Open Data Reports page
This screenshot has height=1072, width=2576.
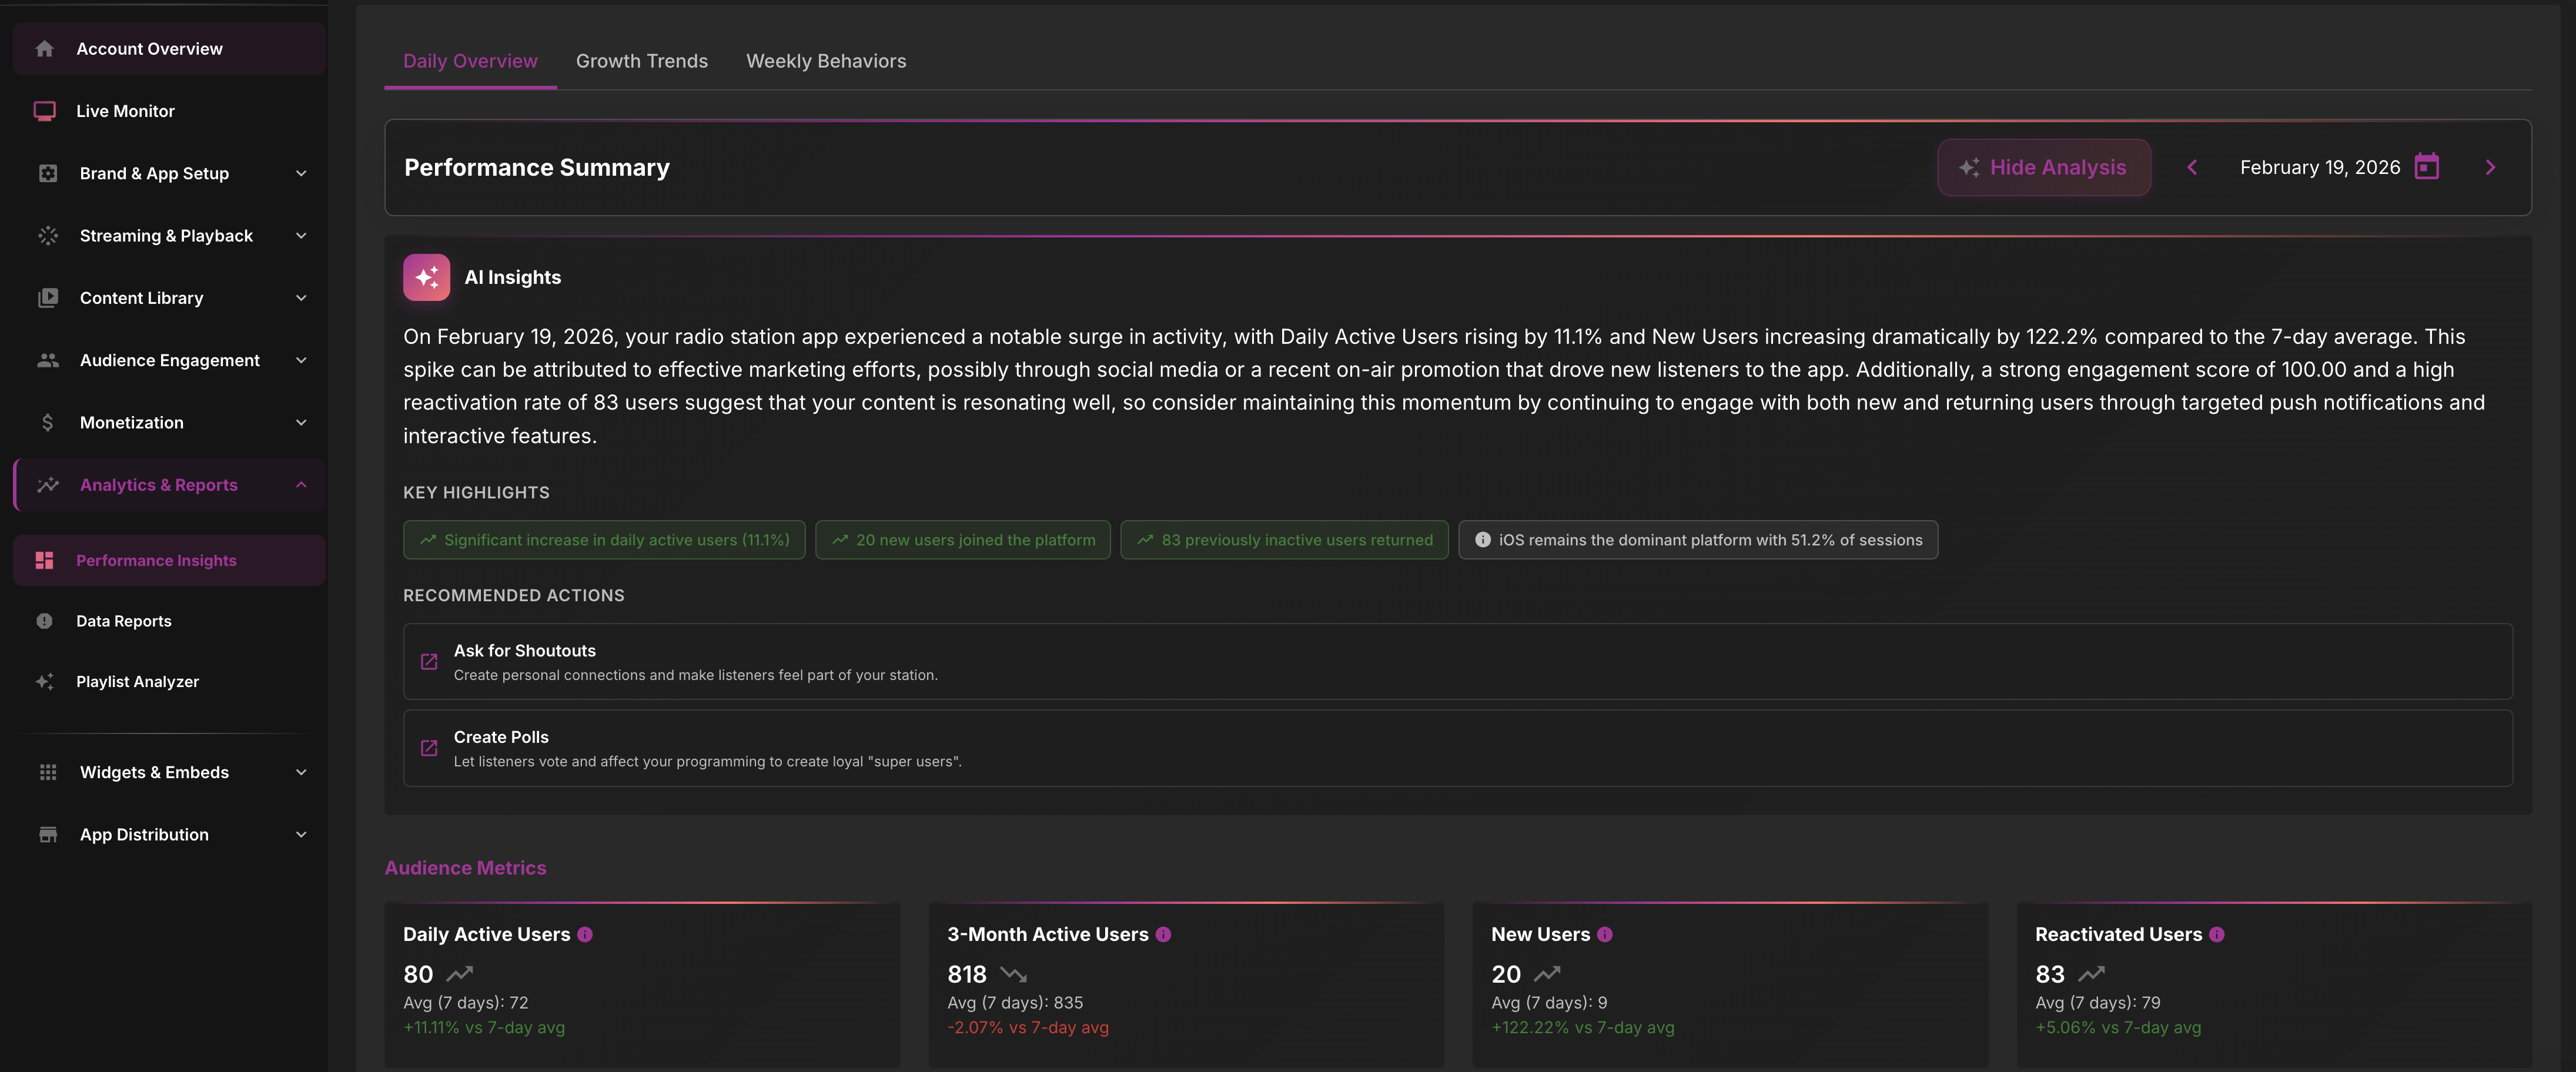pos(124,621)
